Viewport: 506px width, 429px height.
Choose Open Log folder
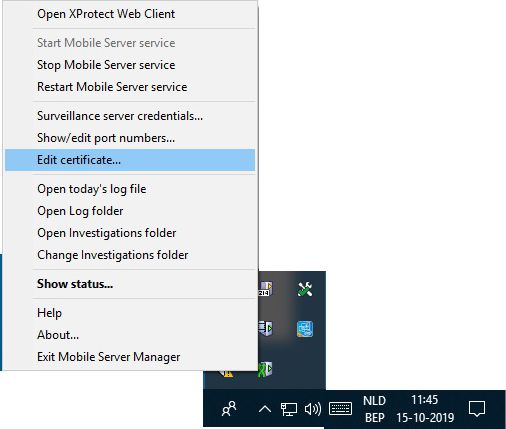(130, 211)
